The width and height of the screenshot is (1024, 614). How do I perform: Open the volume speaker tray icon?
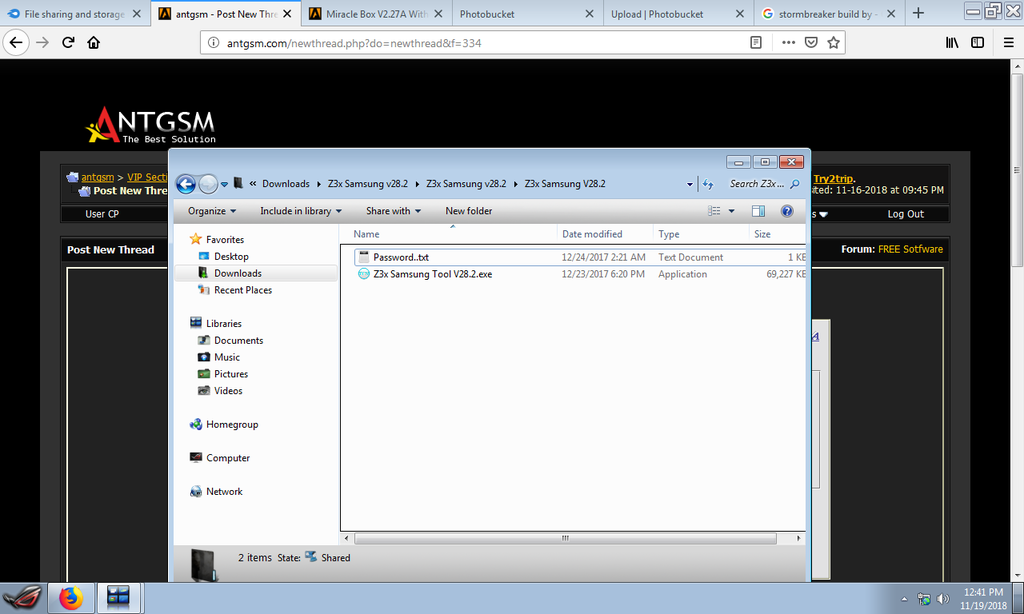click(943, 598)
